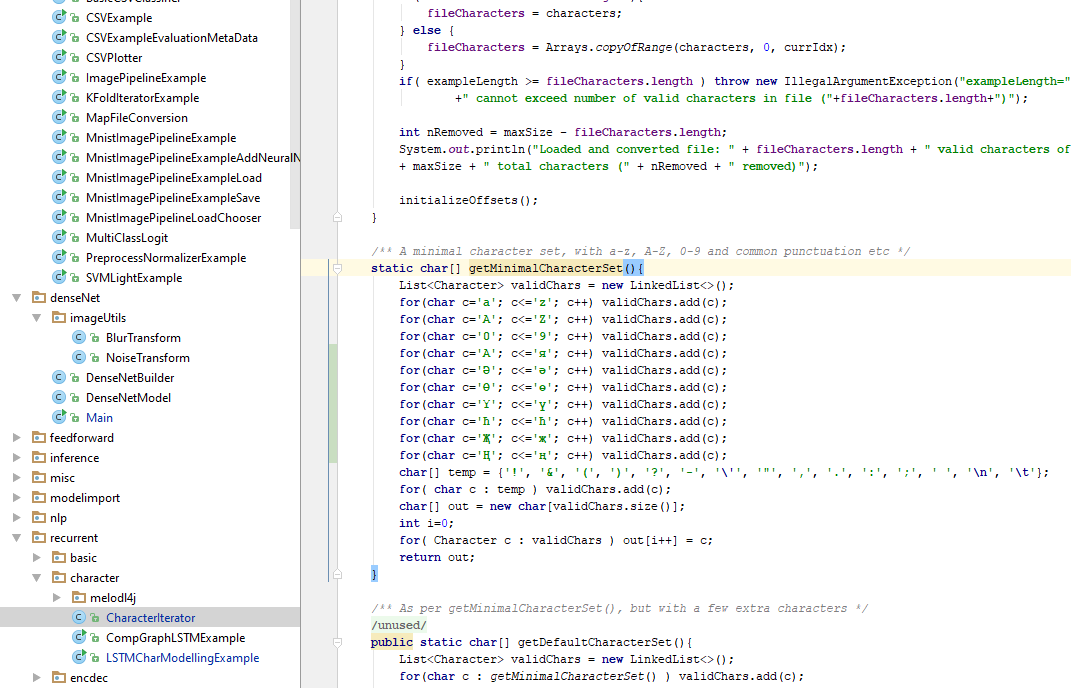This screenshot has width=1071, height=688.
Task: Click the class icon of CharacterIterator
Action: (79, 617)
